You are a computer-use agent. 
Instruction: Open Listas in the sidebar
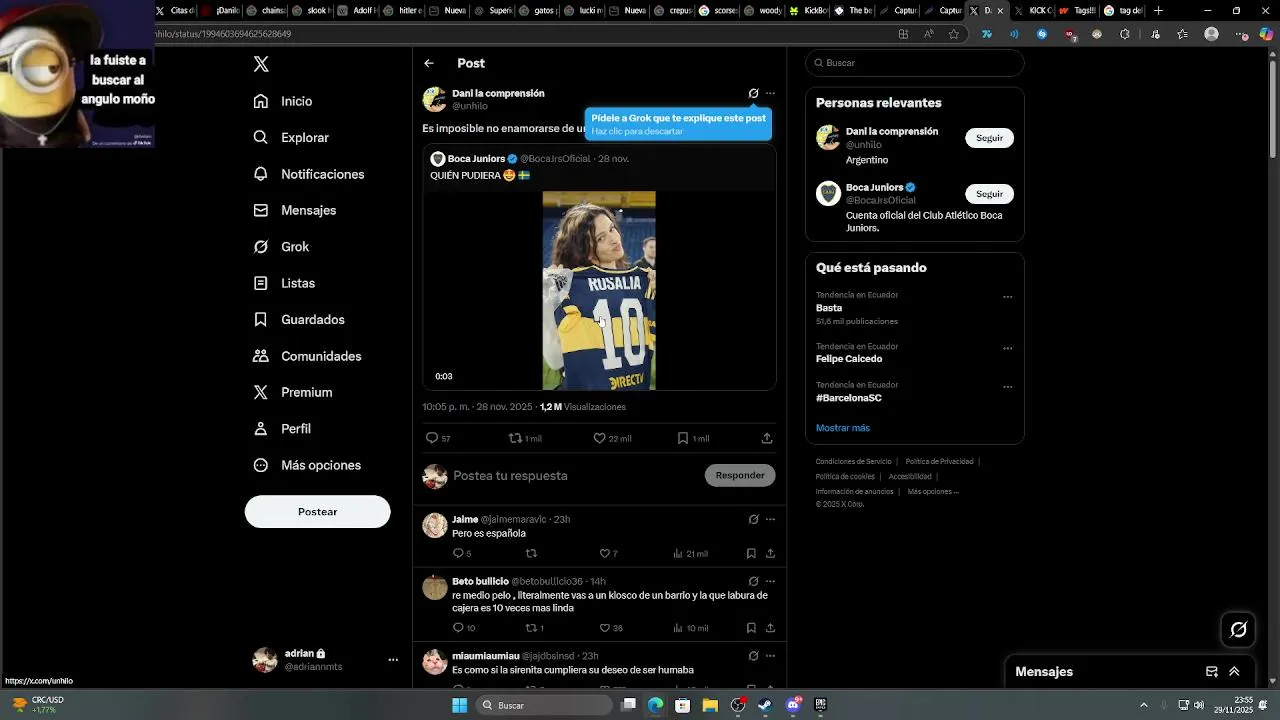pyautogui.click(x=284, y=283)
